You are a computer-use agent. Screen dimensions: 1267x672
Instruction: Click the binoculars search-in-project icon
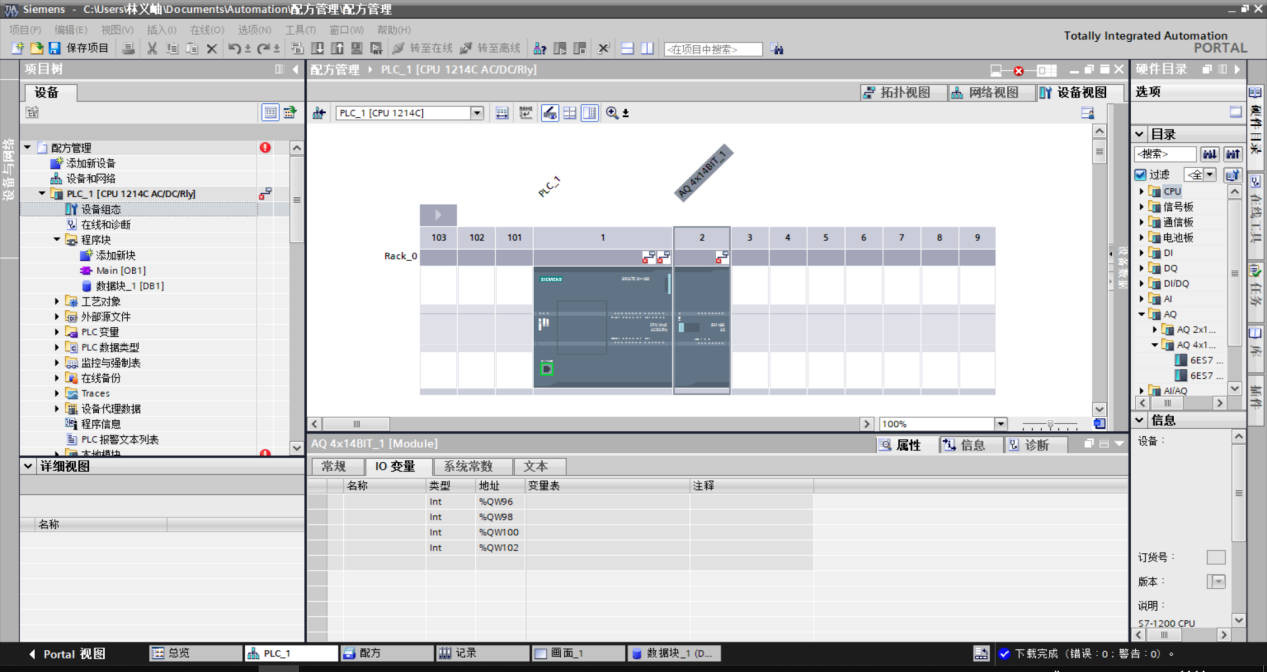pos(777,49)
